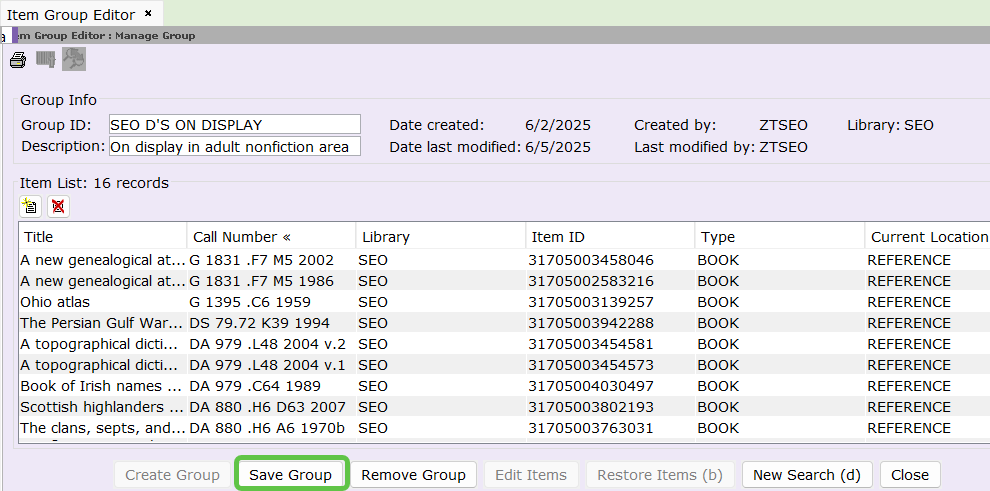
Task: Click the Create Group button
Action: [x=172, y=475]
